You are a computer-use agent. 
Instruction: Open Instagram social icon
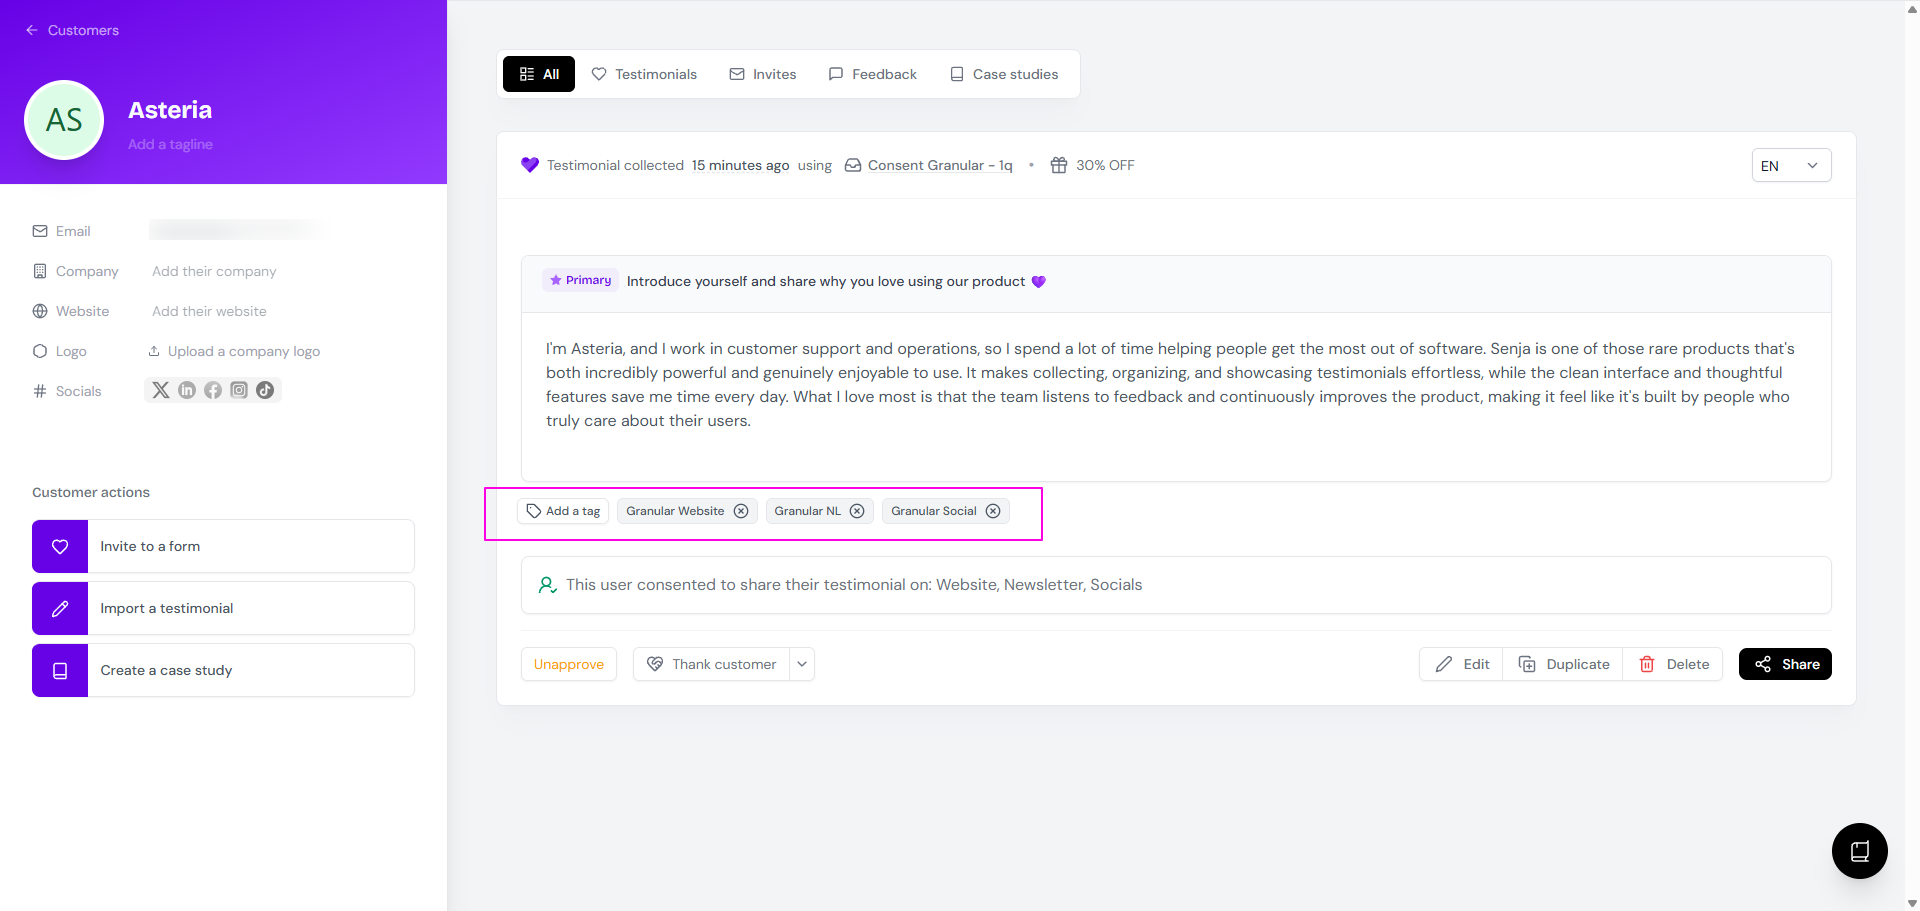click(239, 390)
